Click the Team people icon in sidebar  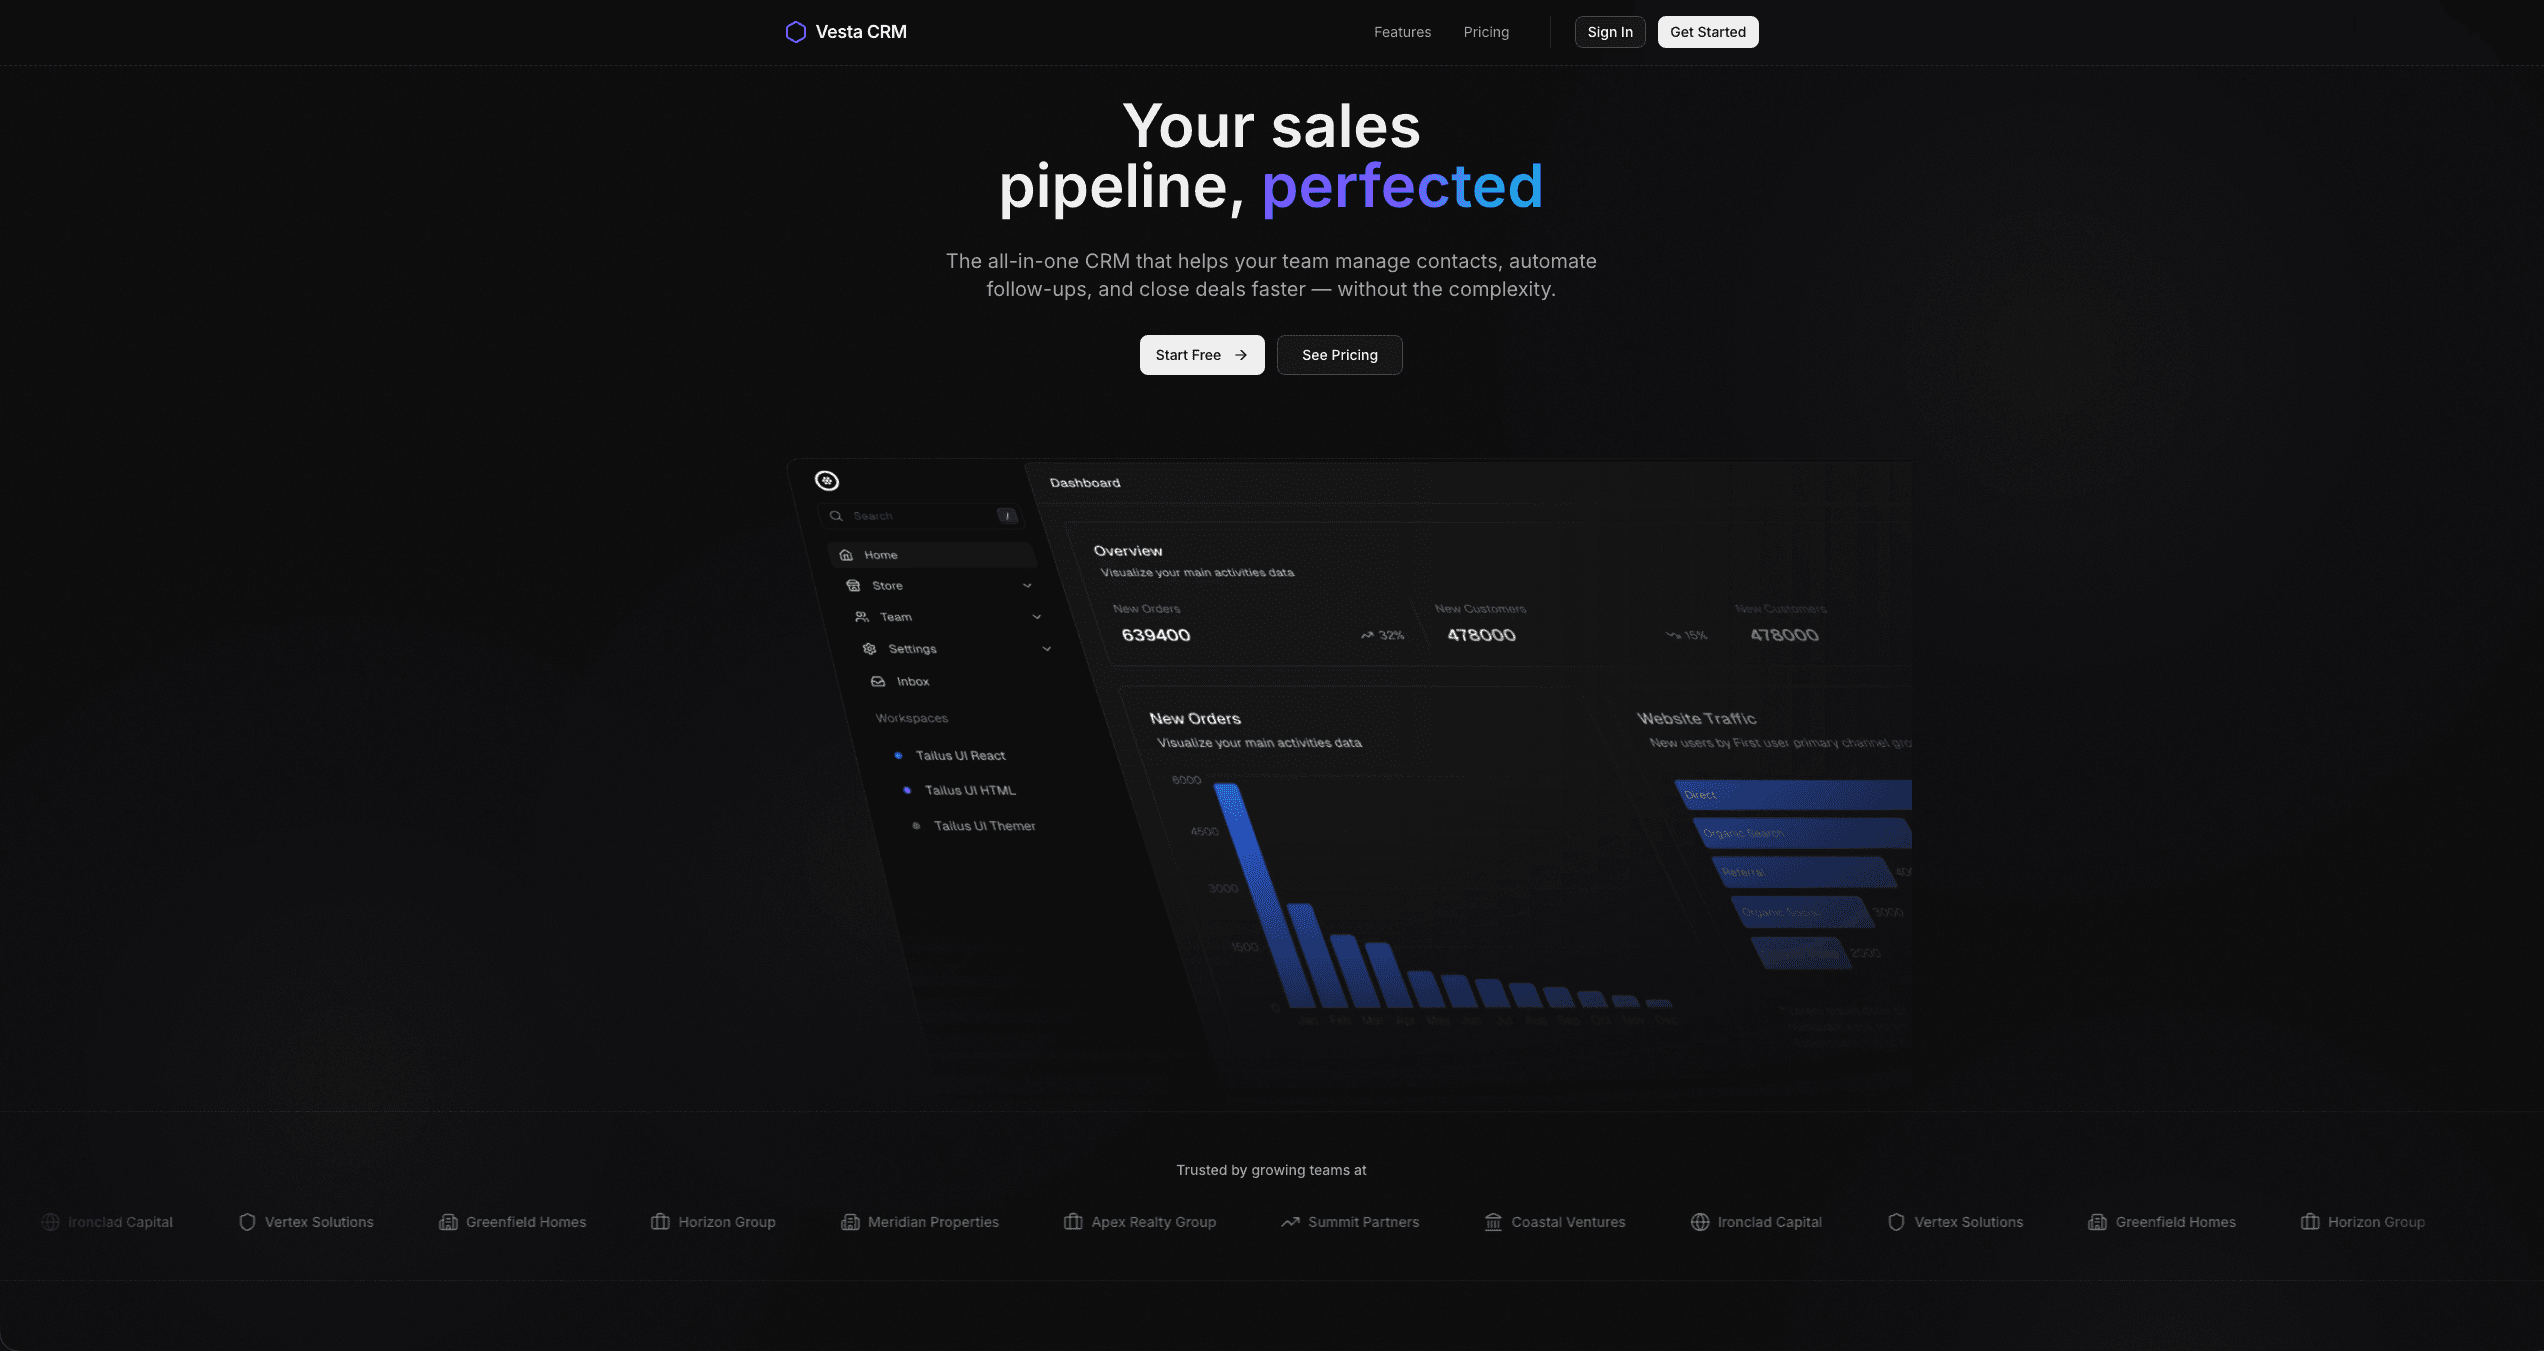pyautogui.click(x=862, y=617)
